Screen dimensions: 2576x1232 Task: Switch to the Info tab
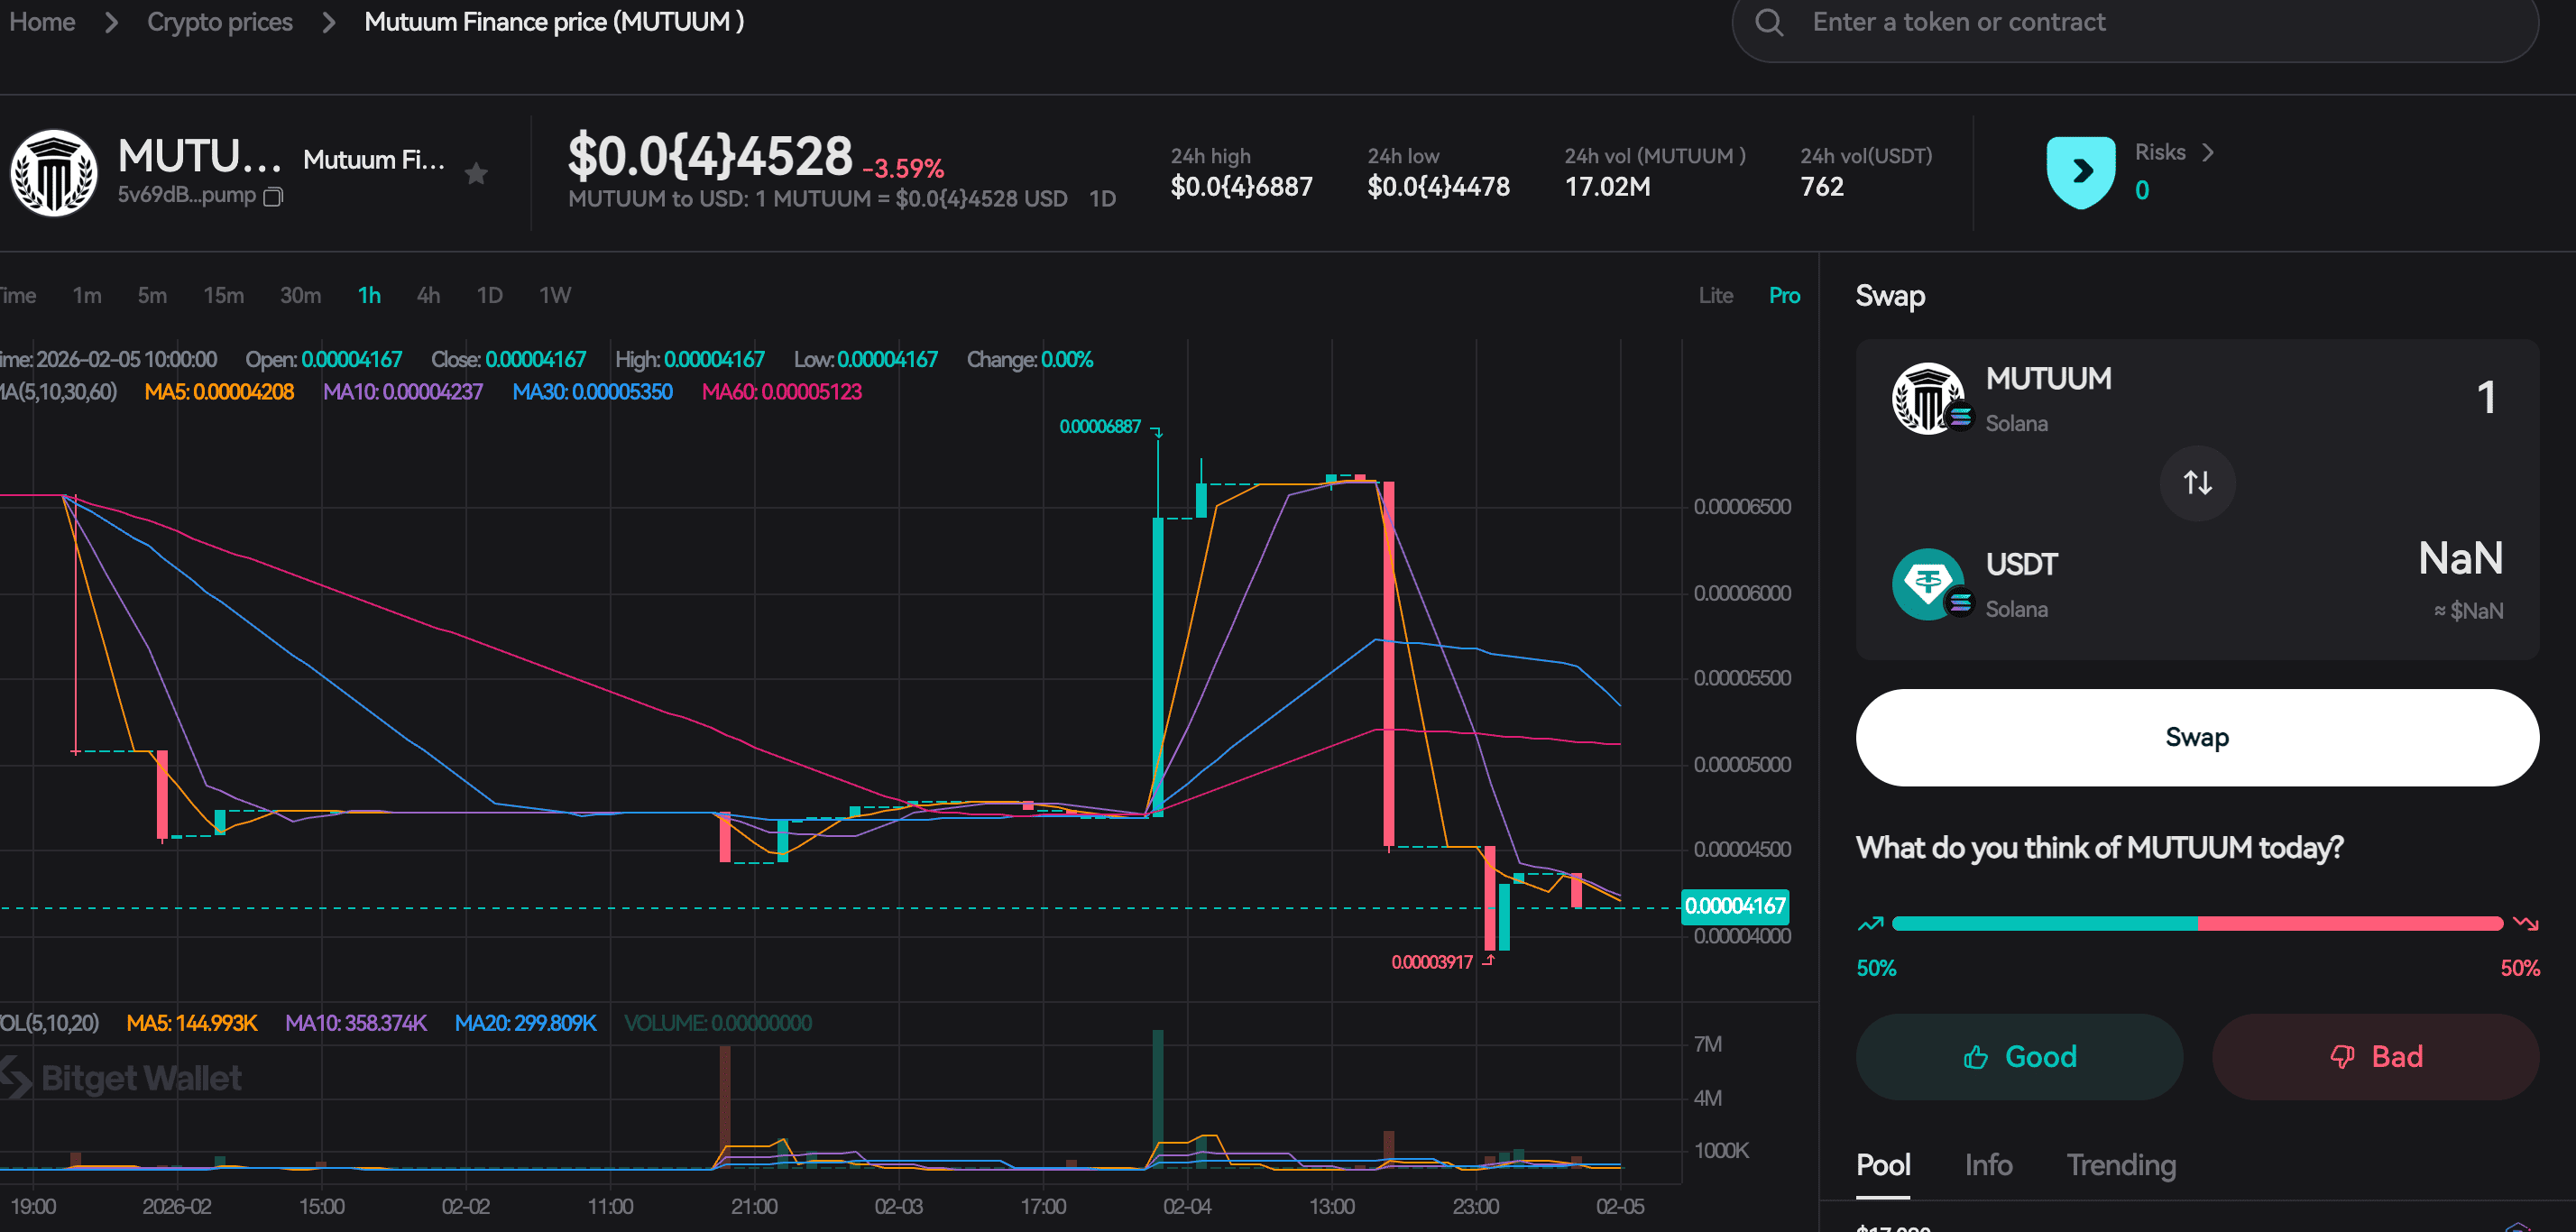click(x=1988, y=1164)
